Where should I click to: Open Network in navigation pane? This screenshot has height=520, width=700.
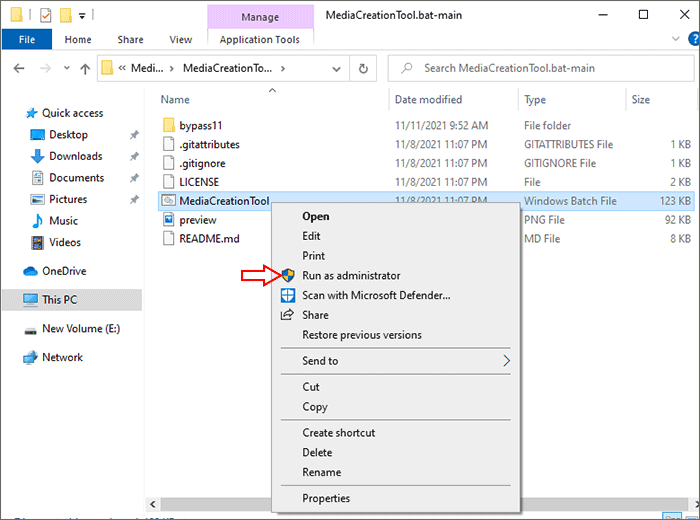click(62, 357)
